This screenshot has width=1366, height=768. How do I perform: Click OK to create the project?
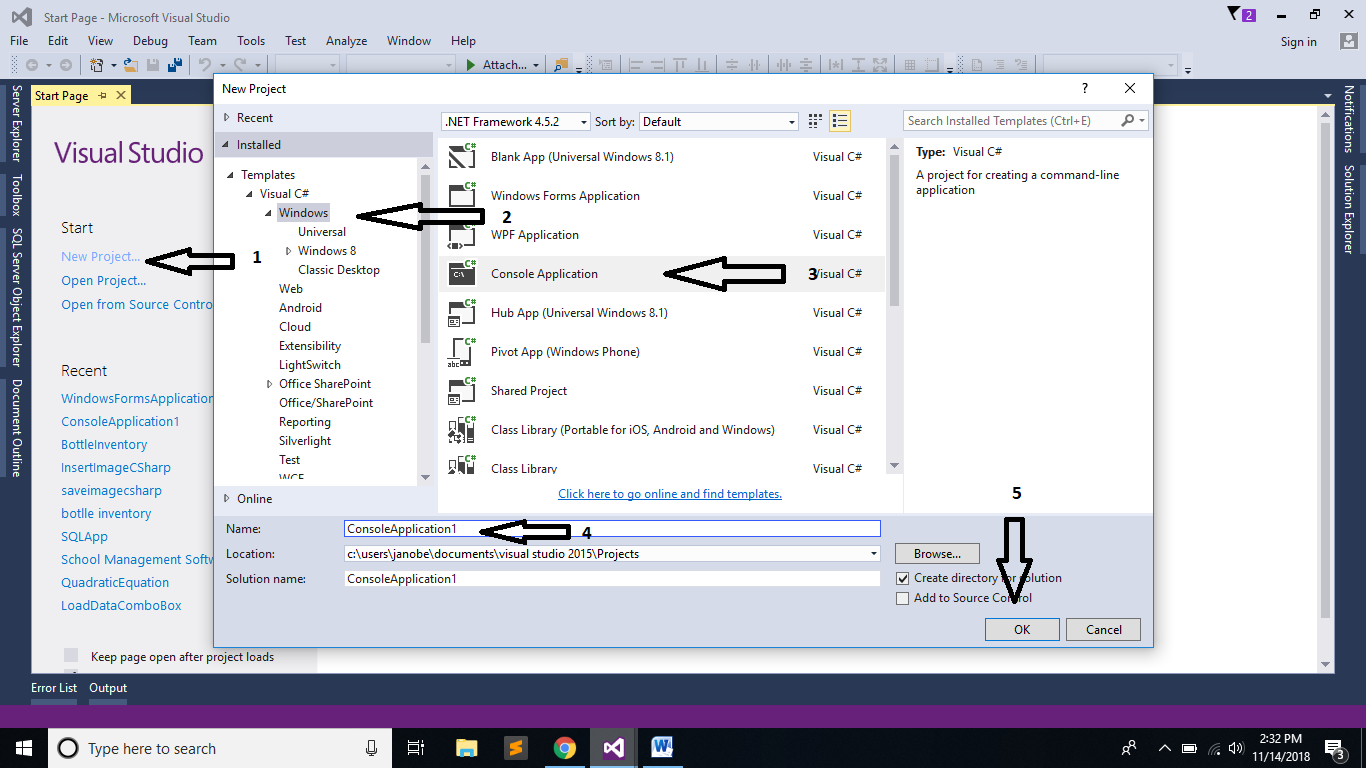pyautogui.click(x=1022, y=629)
